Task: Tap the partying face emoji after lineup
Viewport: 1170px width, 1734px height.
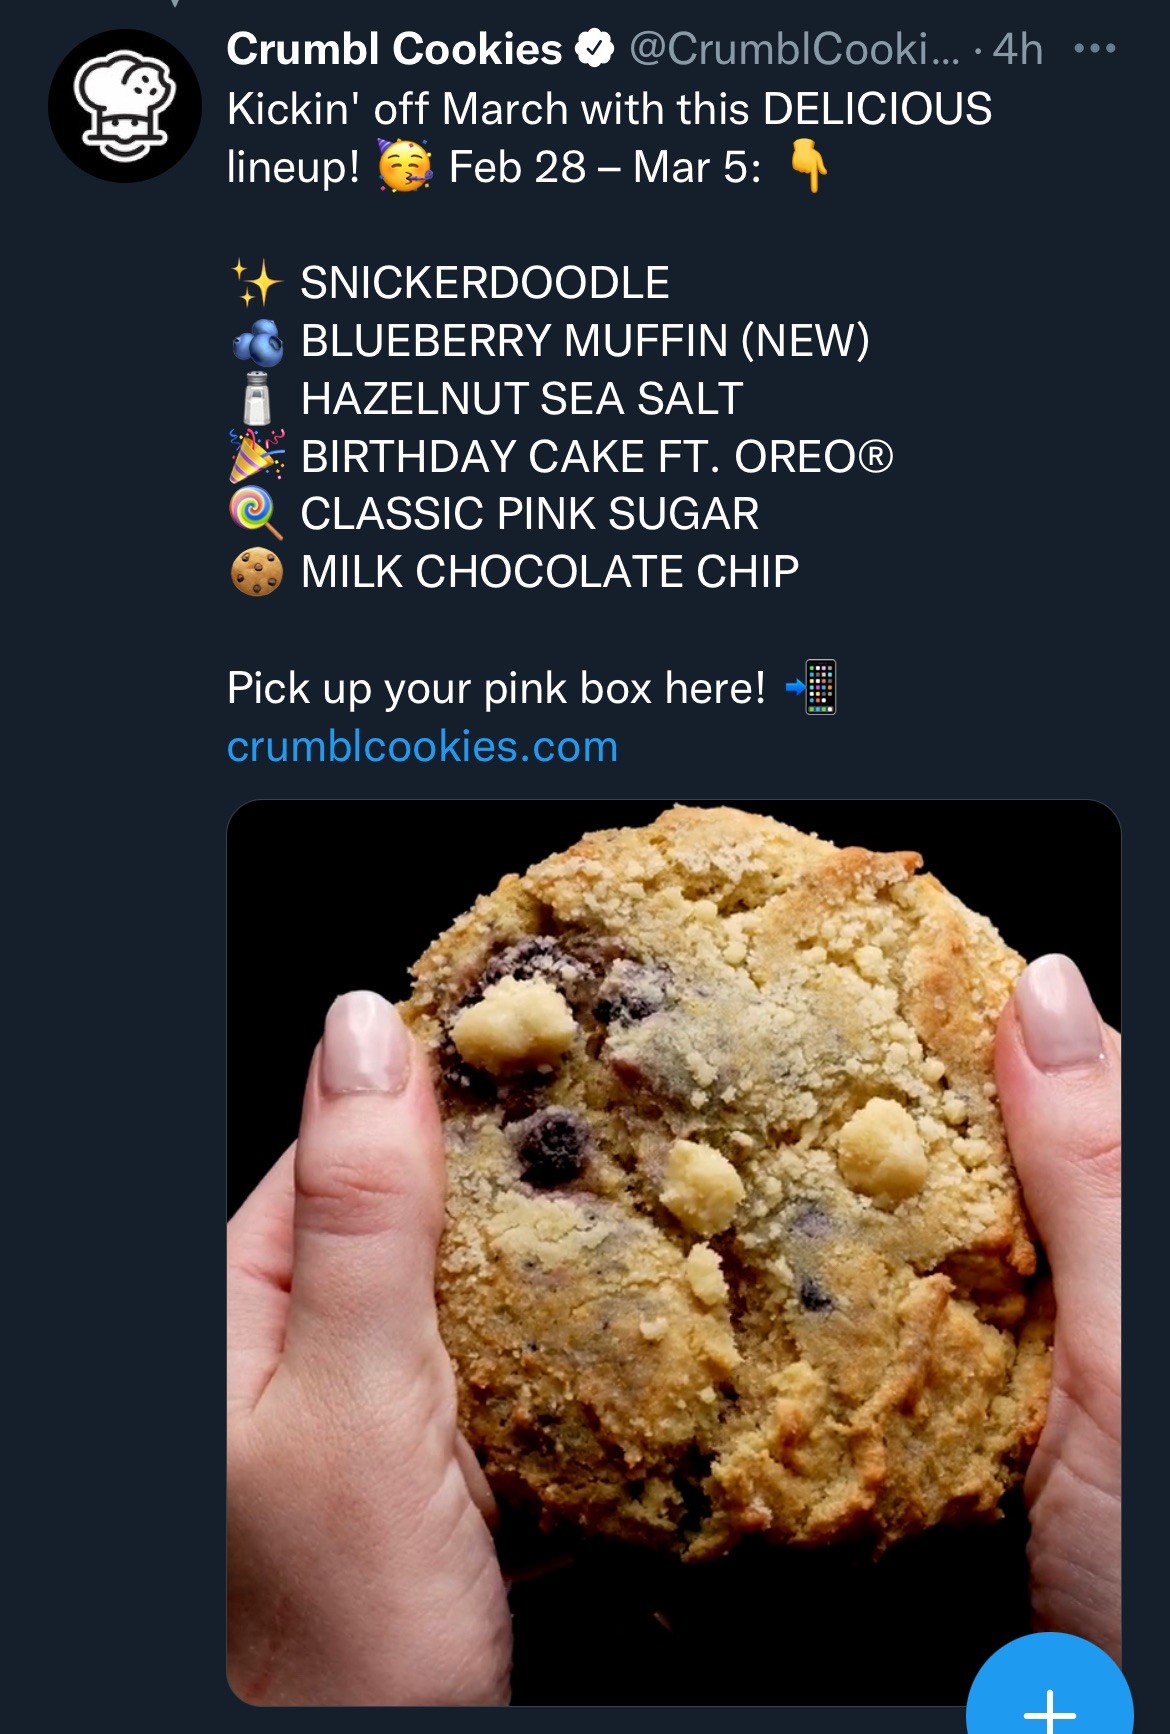Action: point(405,165)
